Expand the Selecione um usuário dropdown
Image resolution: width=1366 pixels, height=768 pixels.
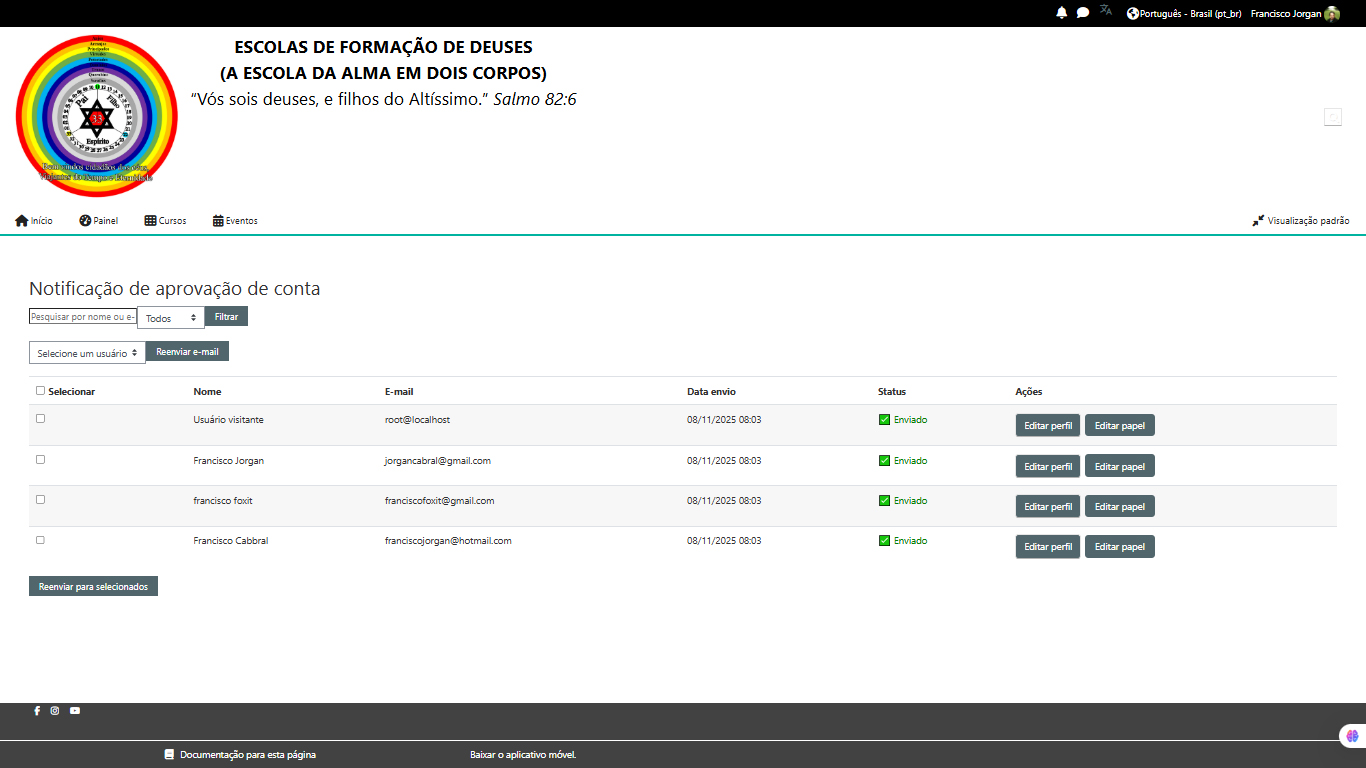[87, 353]
